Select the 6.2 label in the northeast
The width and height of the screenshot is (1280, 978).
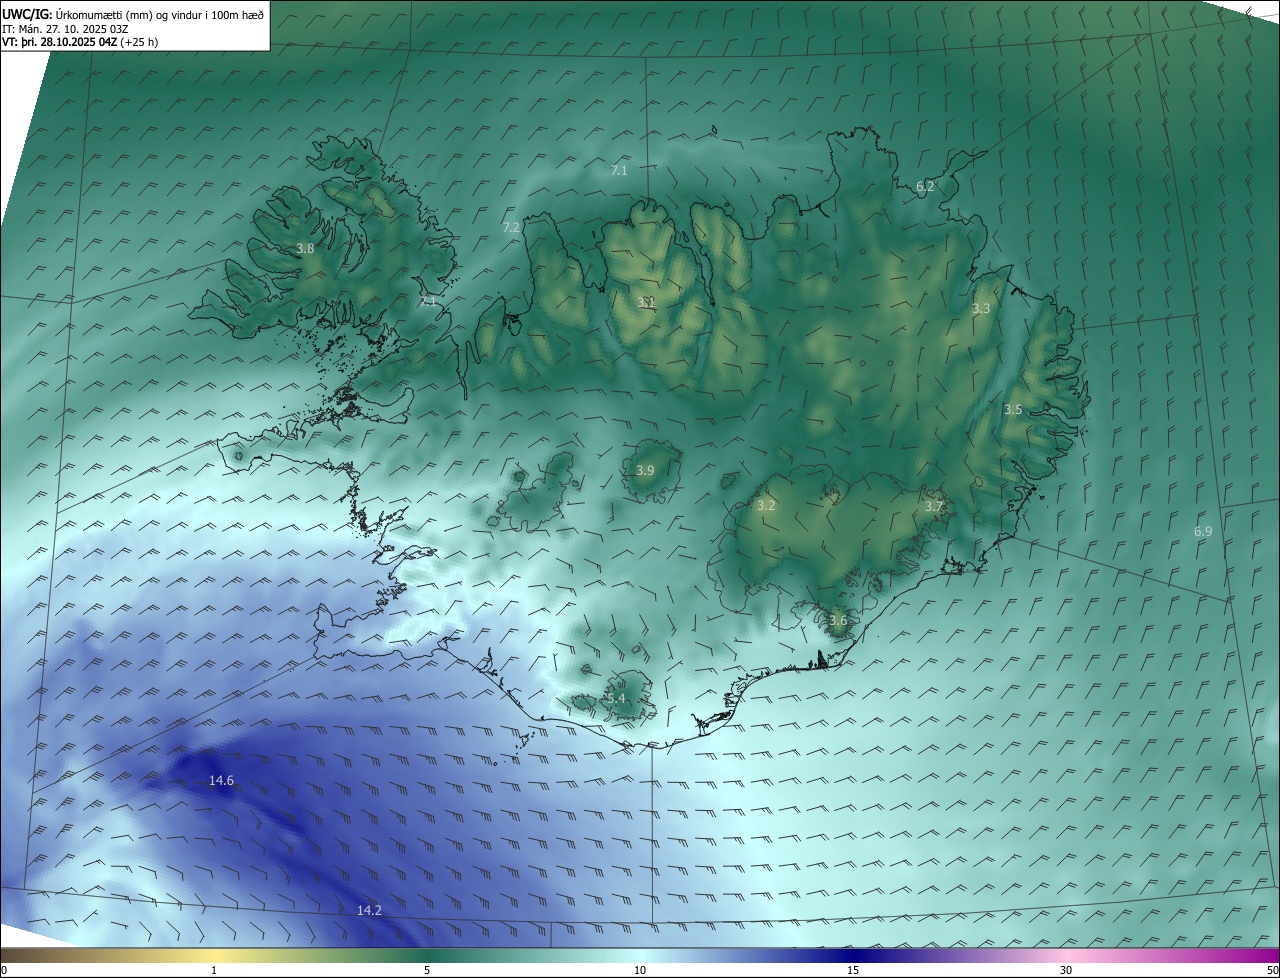[x=925, y=186]
